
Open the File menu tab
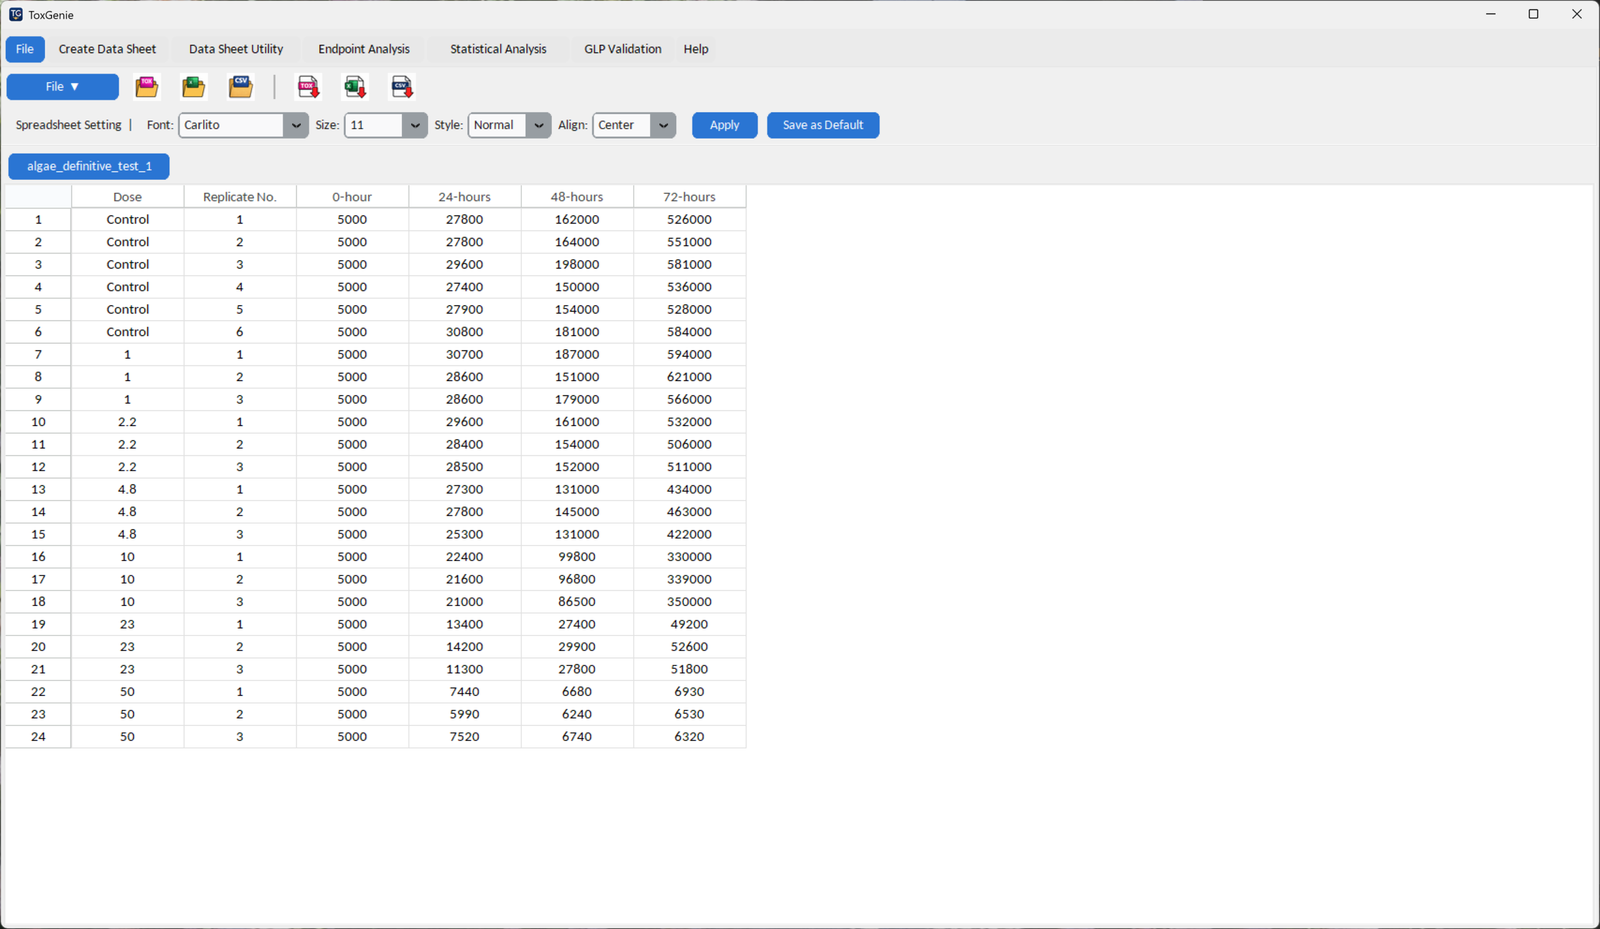[x=25, y=49]
